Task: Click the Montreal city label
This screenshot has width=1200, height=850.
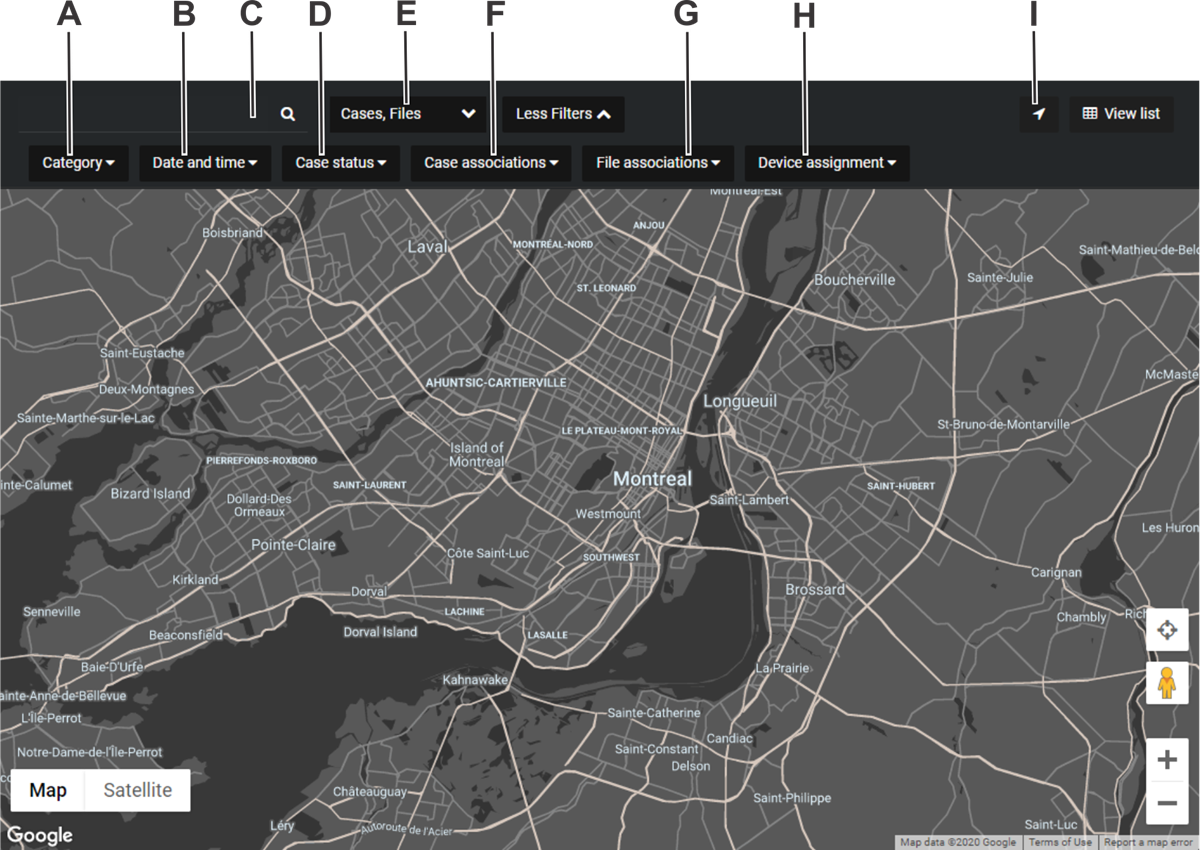Action: [x=652, y=479]
